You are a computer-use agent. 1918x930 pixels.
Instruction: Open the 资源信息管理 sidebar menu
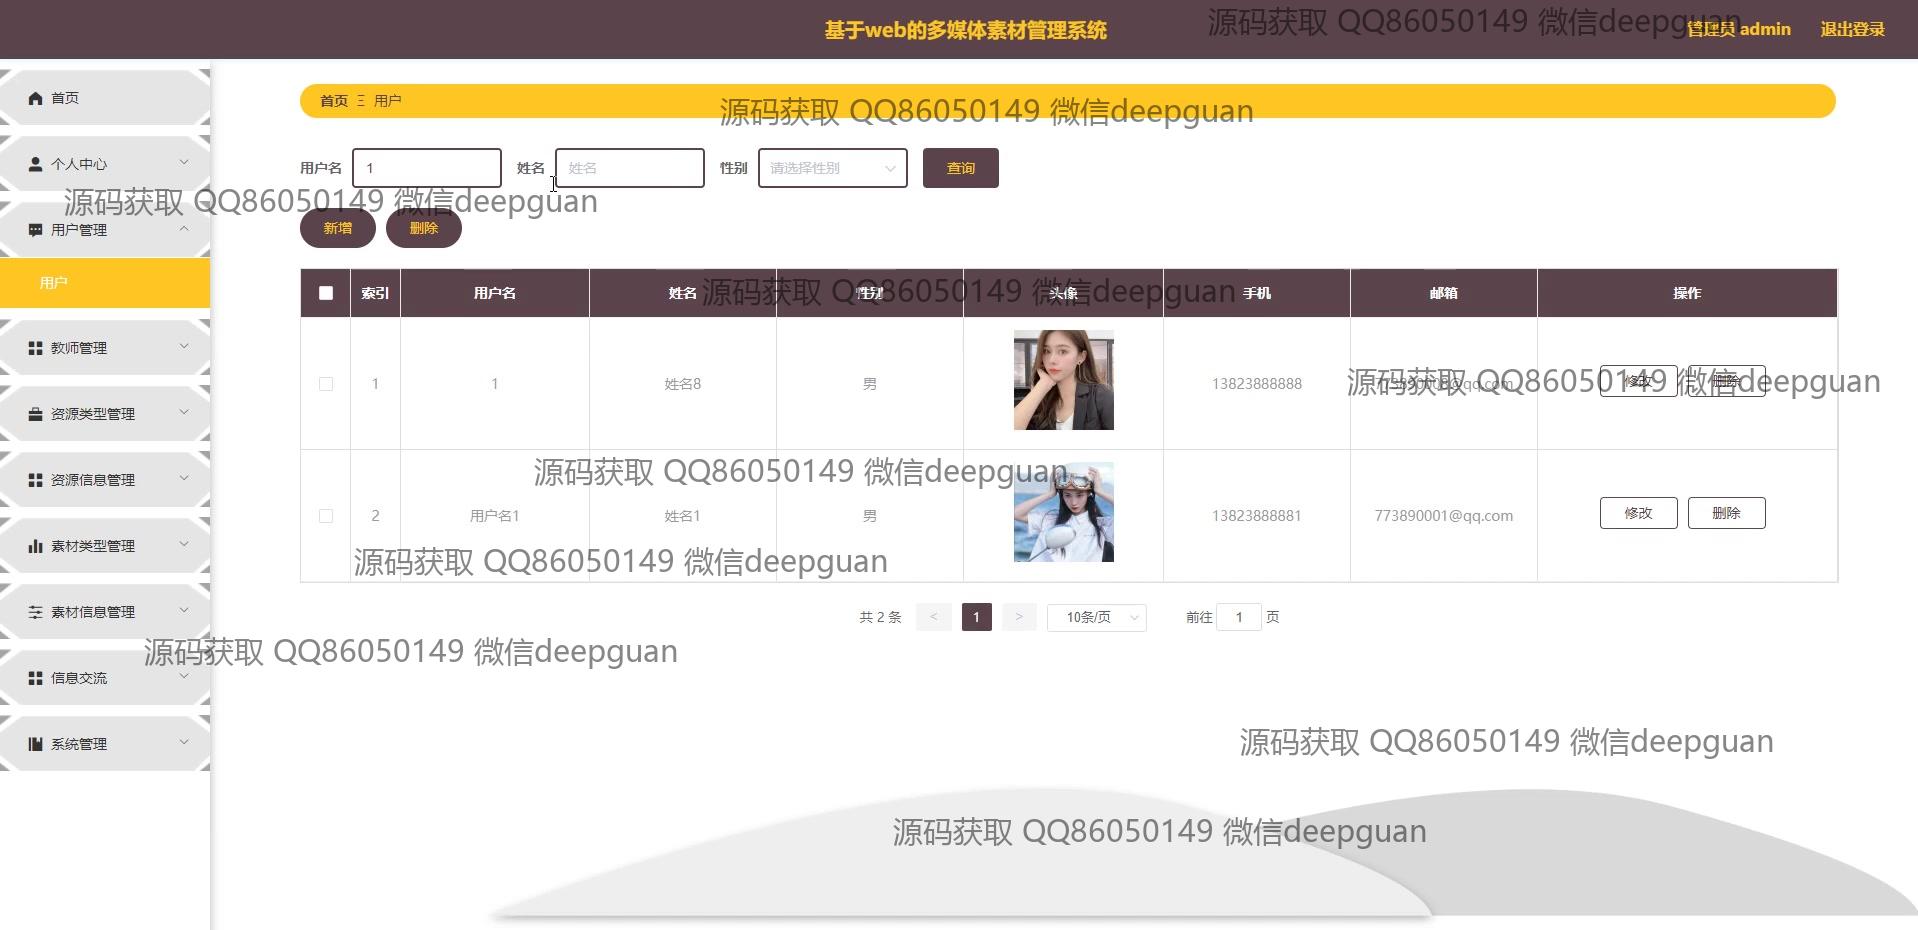[x=105, y=480]
